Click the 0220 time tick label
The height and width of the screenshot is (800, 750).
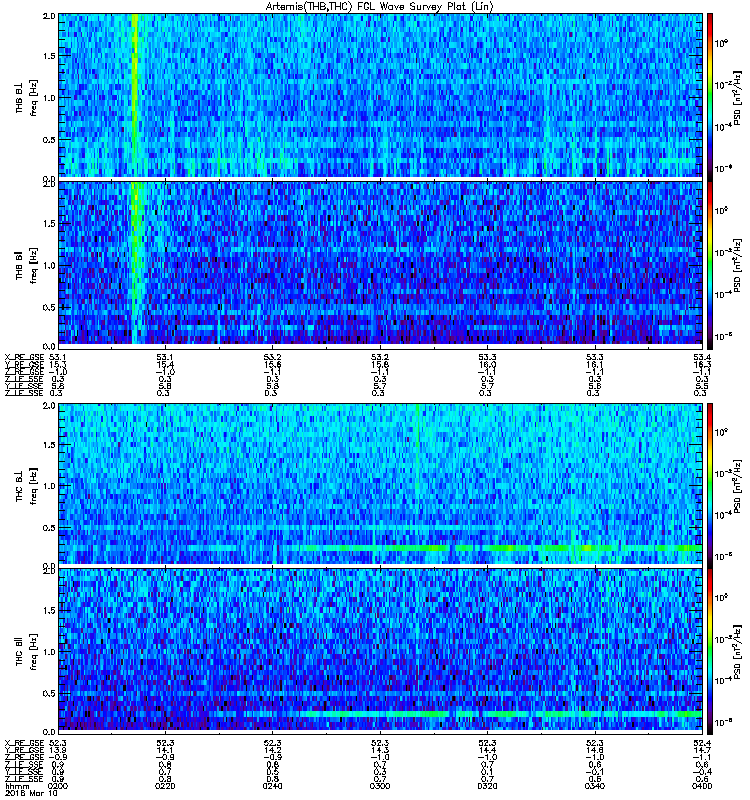pos(165,786)
